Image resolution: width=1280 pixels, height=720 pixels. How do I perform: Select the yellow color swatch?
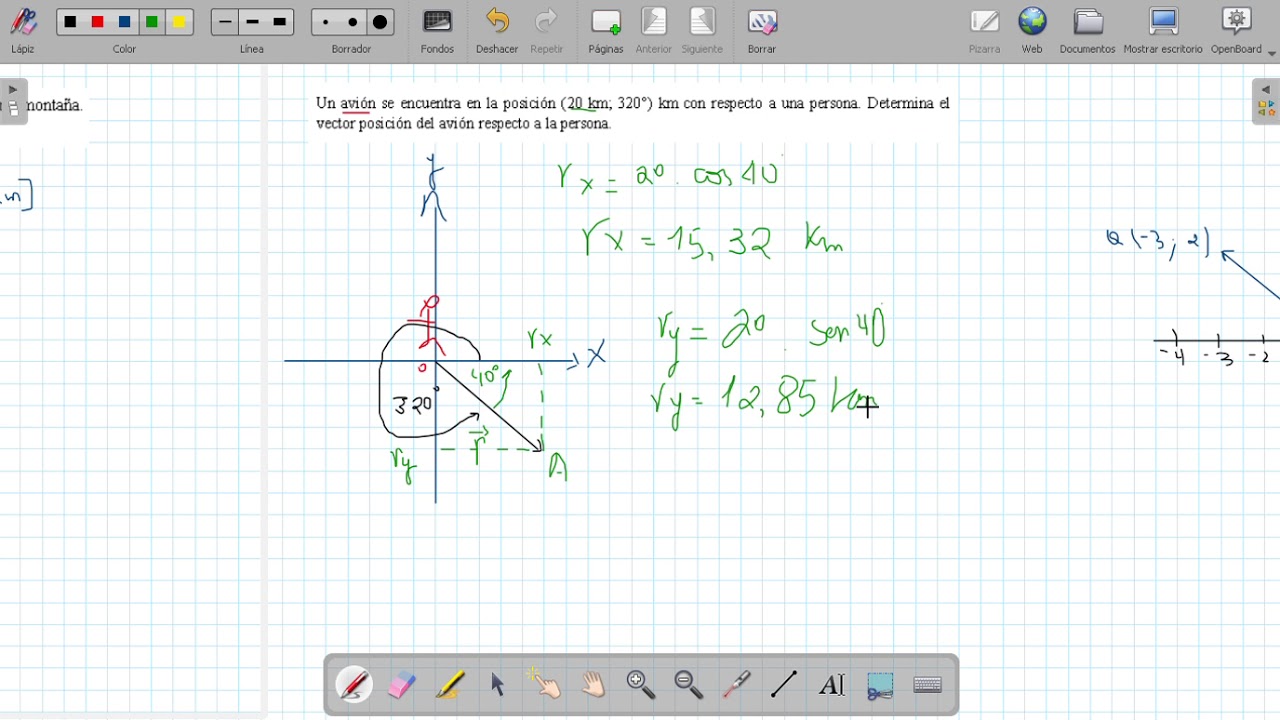[x=179, y=22]
